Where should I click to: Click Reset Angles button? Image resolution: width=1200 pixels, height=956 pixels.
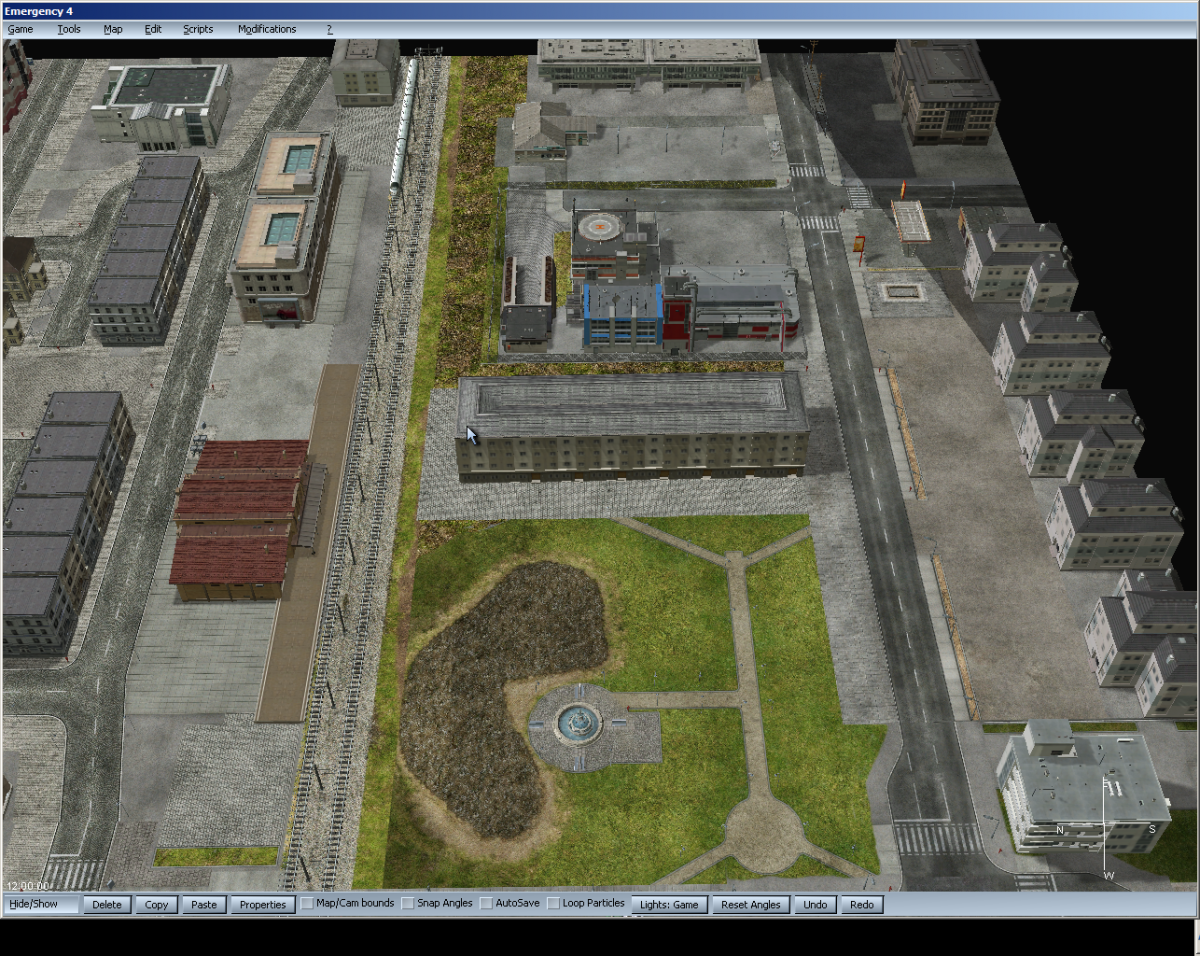click(x=751, y=904)
